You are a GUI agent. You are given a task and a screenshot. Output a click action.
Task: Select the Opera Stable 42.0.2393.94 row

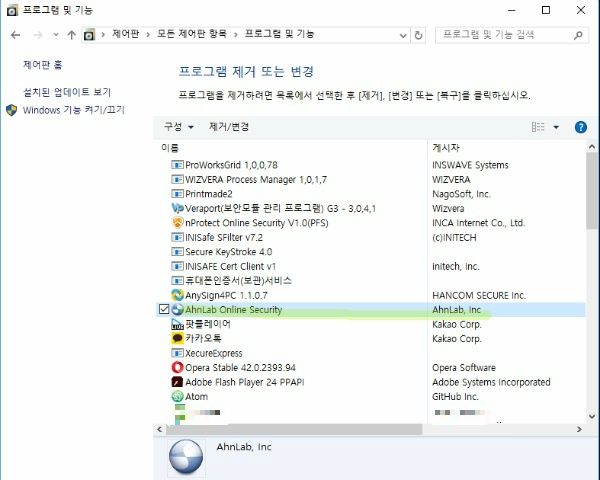[370, 367]
